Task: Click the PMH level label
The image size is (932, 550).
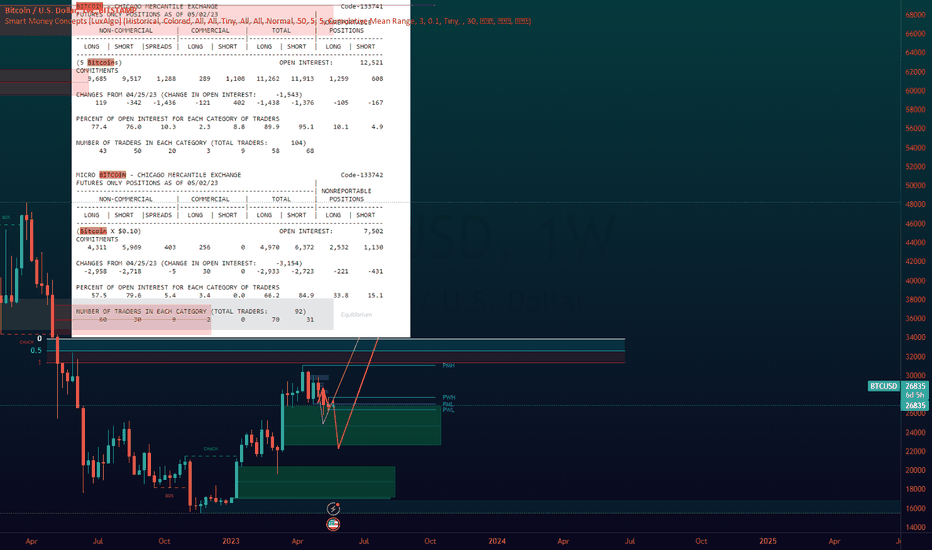Action: (448, 365)
